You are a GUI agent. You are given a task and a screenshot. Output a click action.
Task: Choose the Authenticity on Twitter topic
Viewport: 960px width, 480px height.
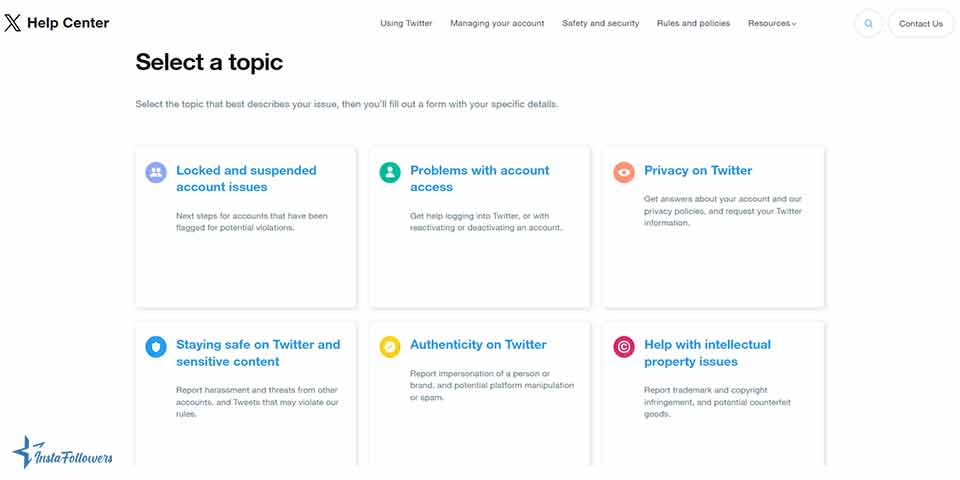(478, 345)
